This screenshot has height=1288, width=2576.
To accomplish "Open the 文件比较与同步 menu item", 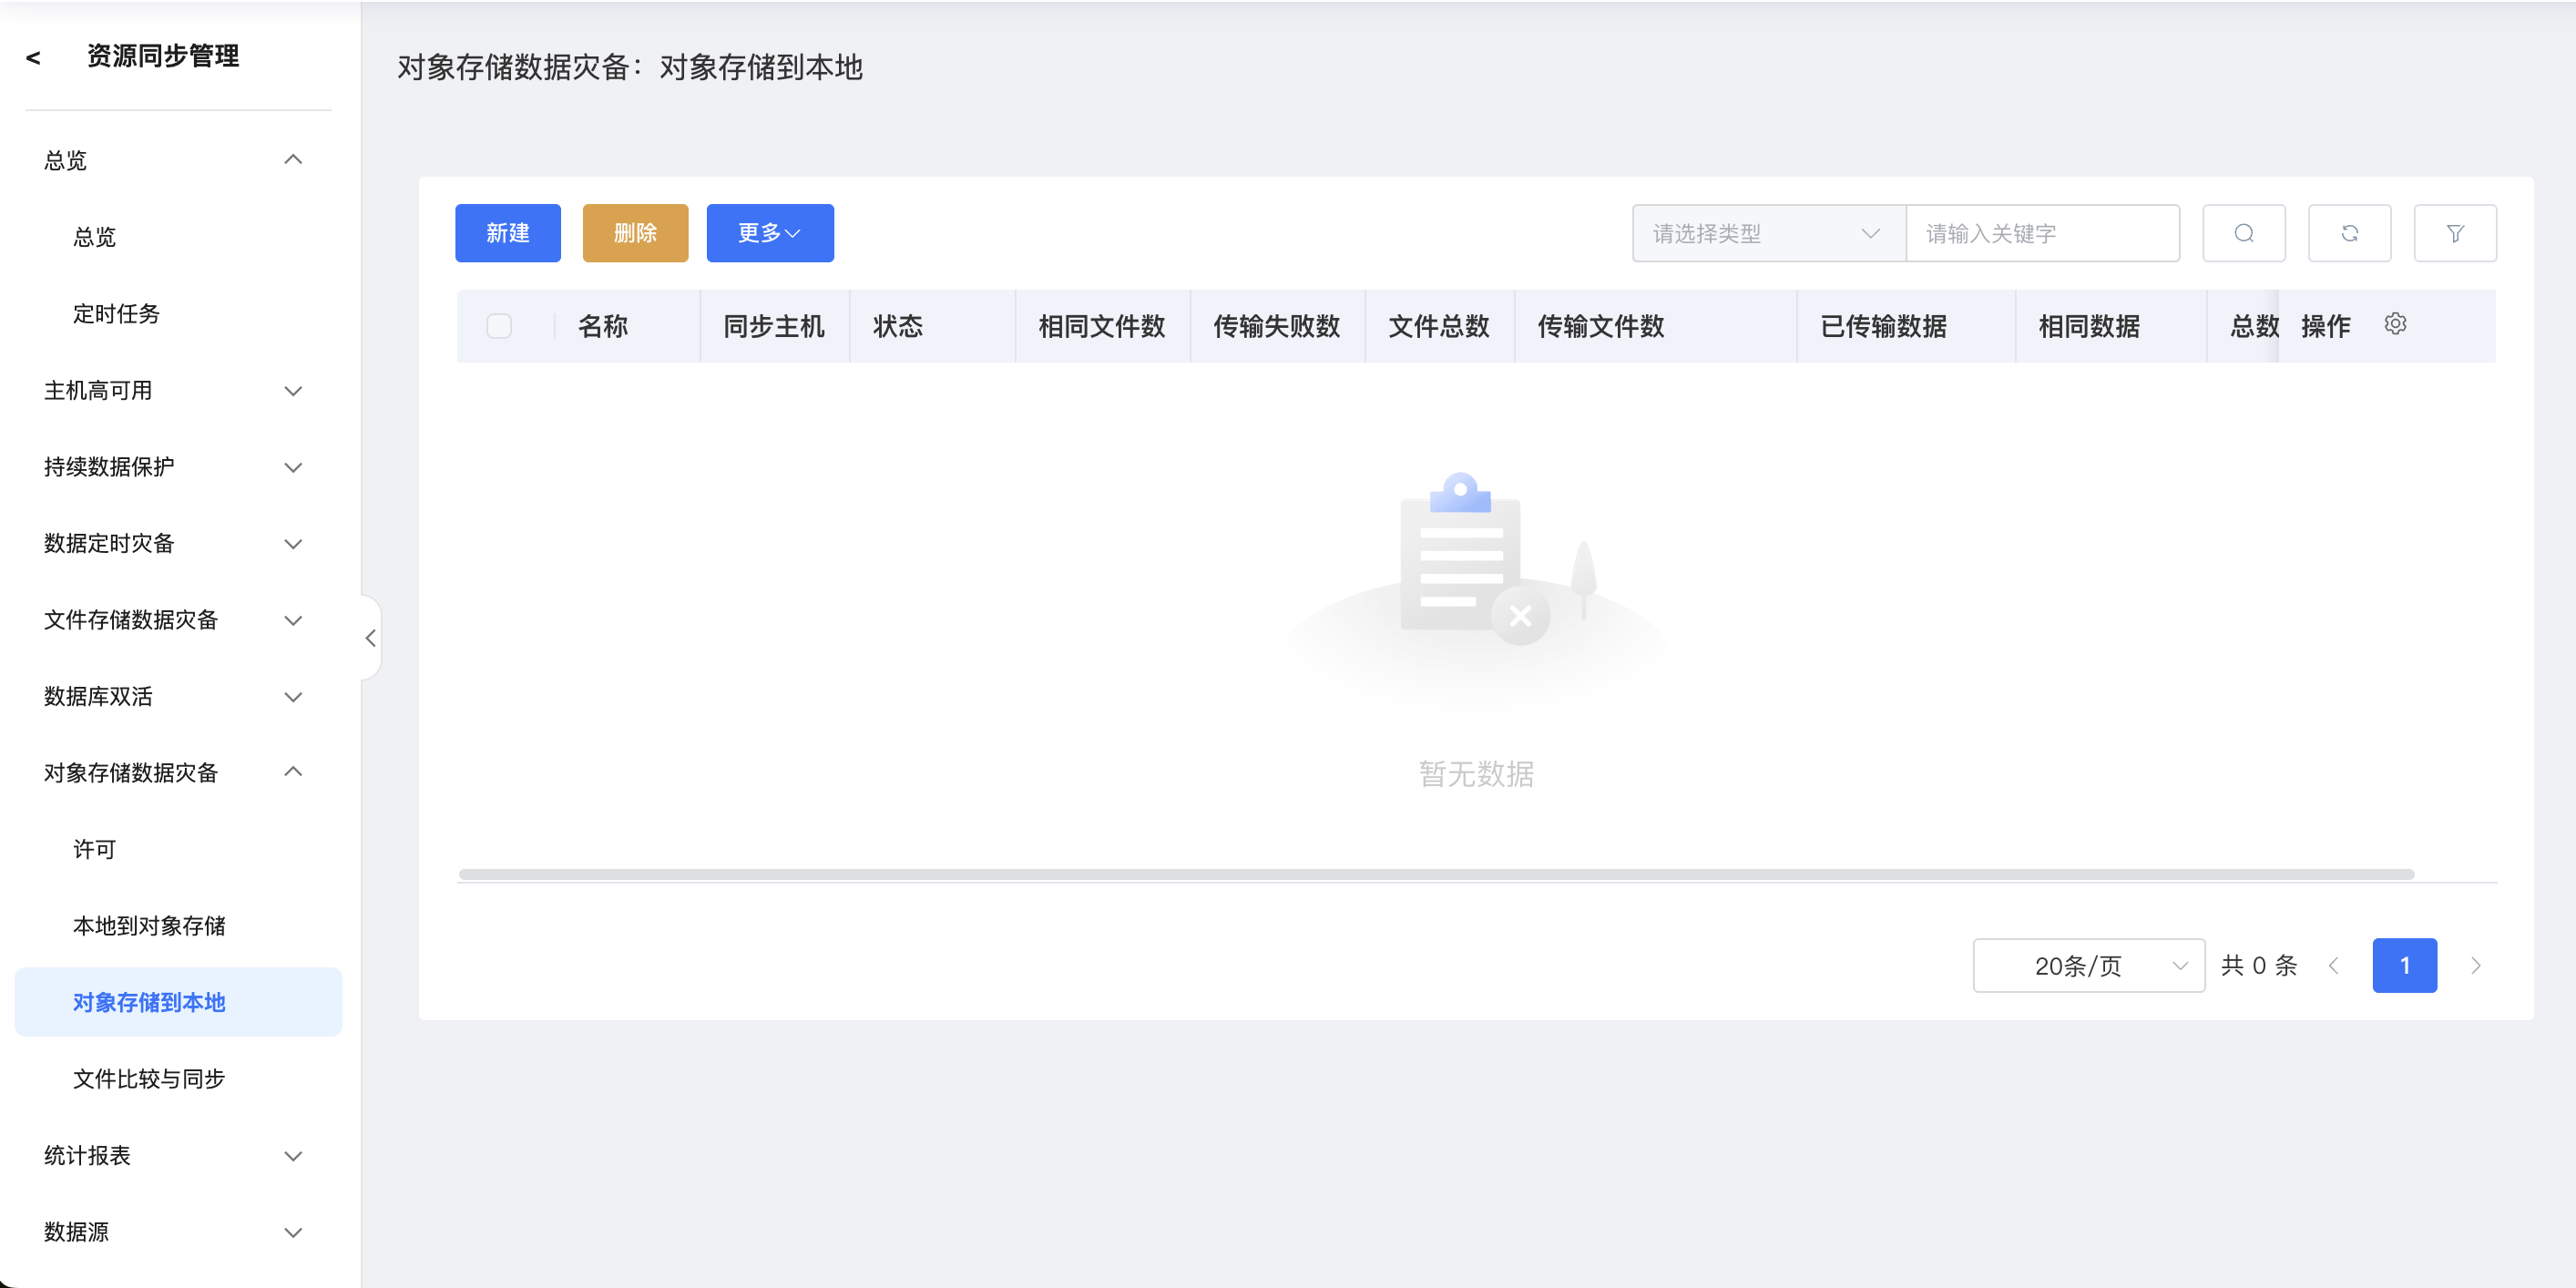I will click(x=149, y=1078).
